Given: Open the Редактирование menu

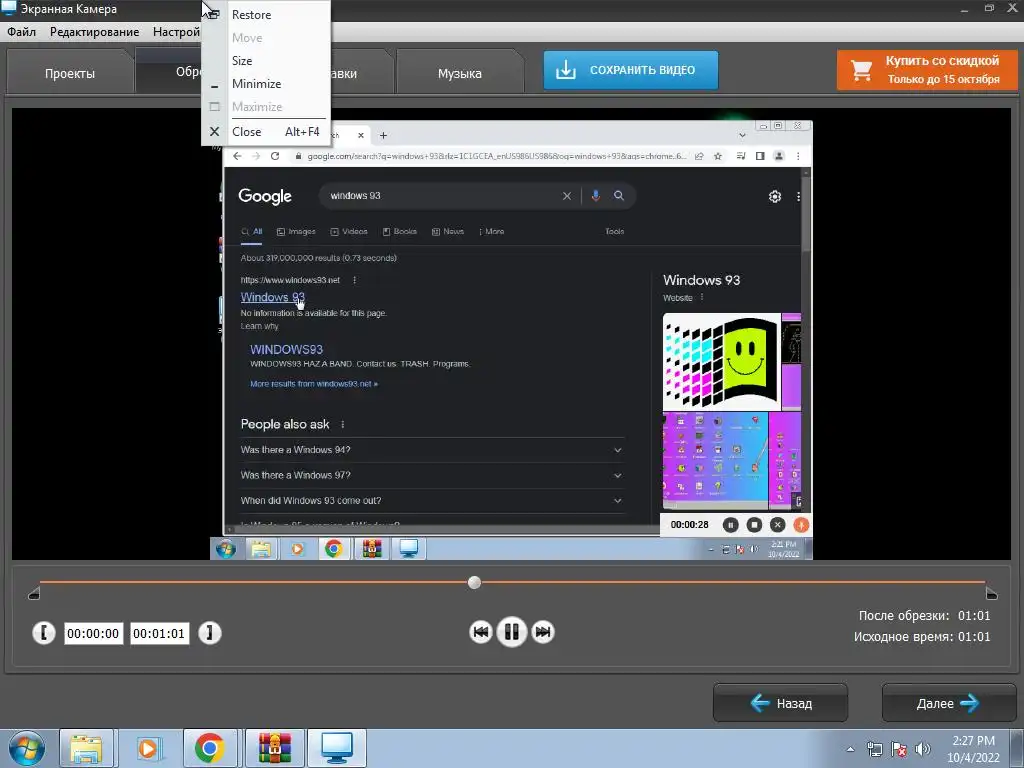Looking at the screenshot, I should [x=95, y=32].
